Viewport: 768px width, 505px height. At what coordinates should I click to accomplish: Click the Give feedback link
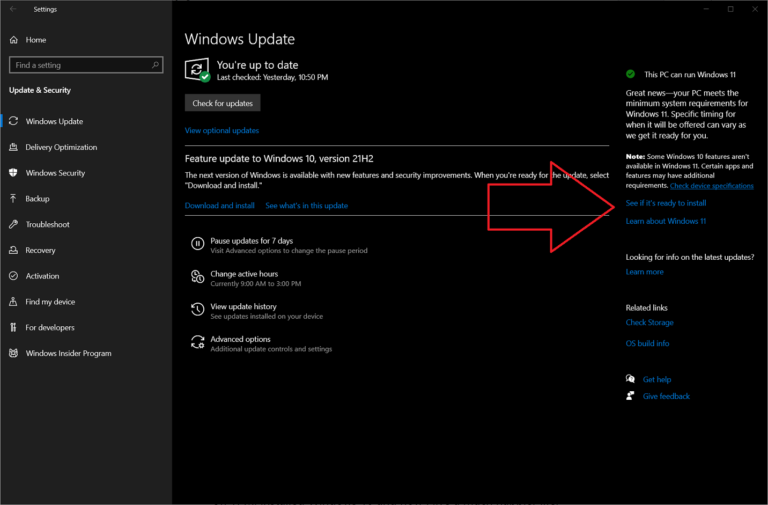(666, 396)
